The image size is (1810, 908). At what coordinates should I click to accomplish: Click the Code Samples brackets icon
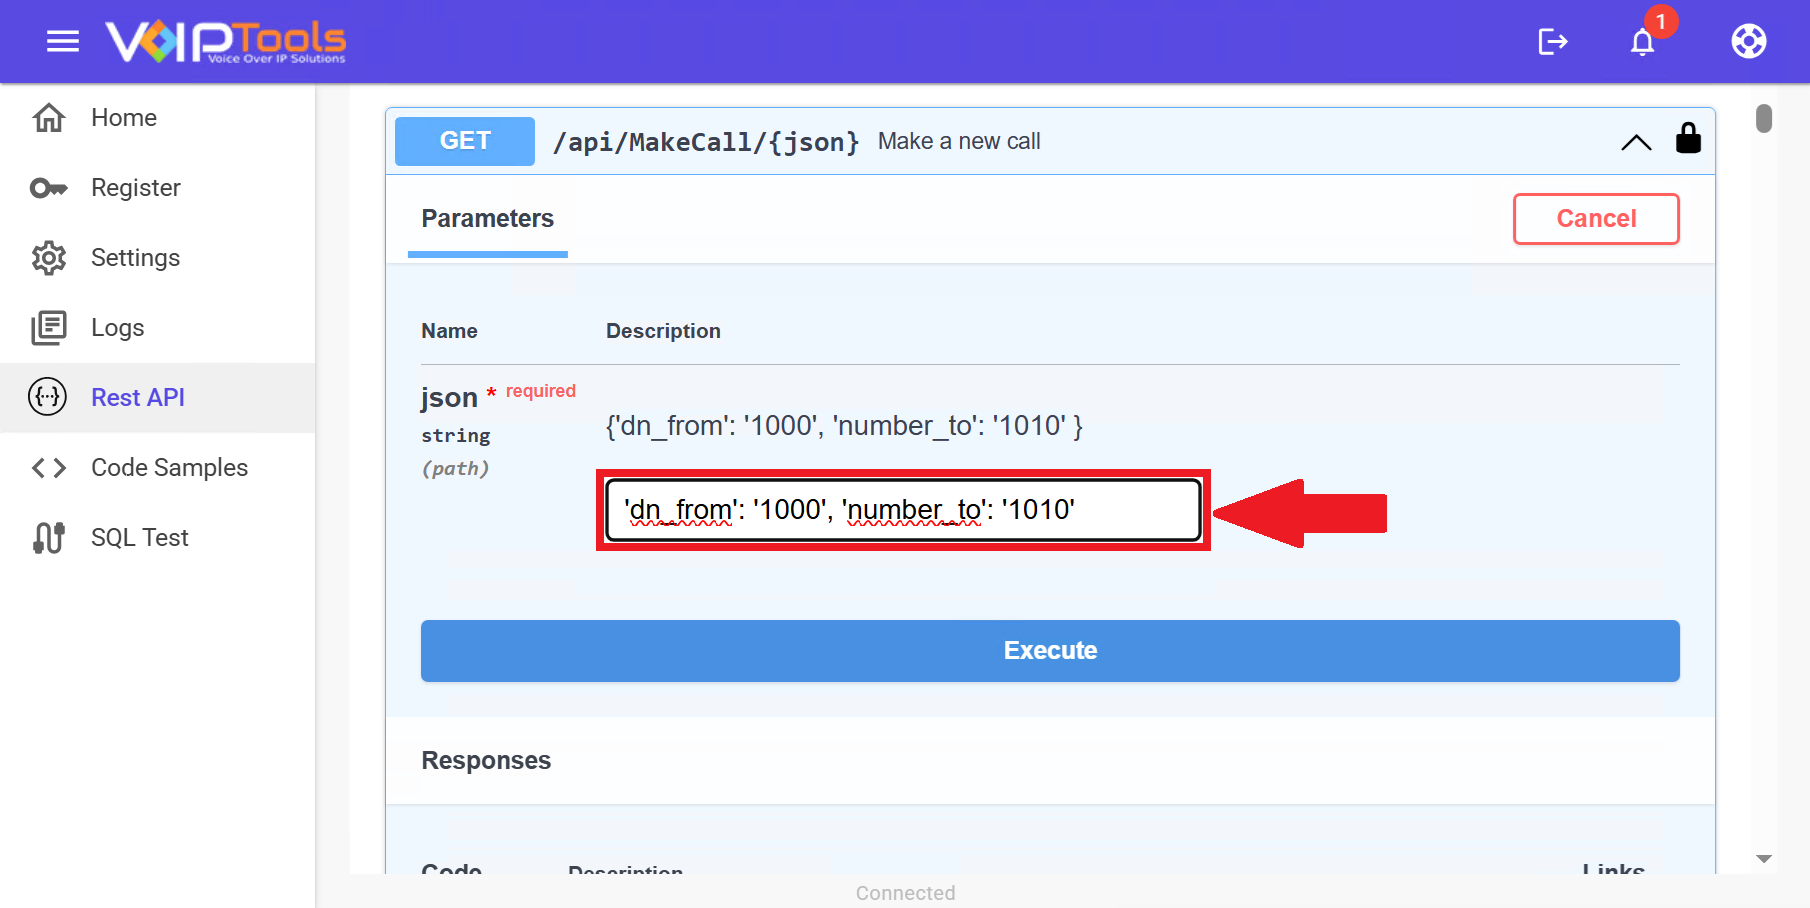(49, 468)
